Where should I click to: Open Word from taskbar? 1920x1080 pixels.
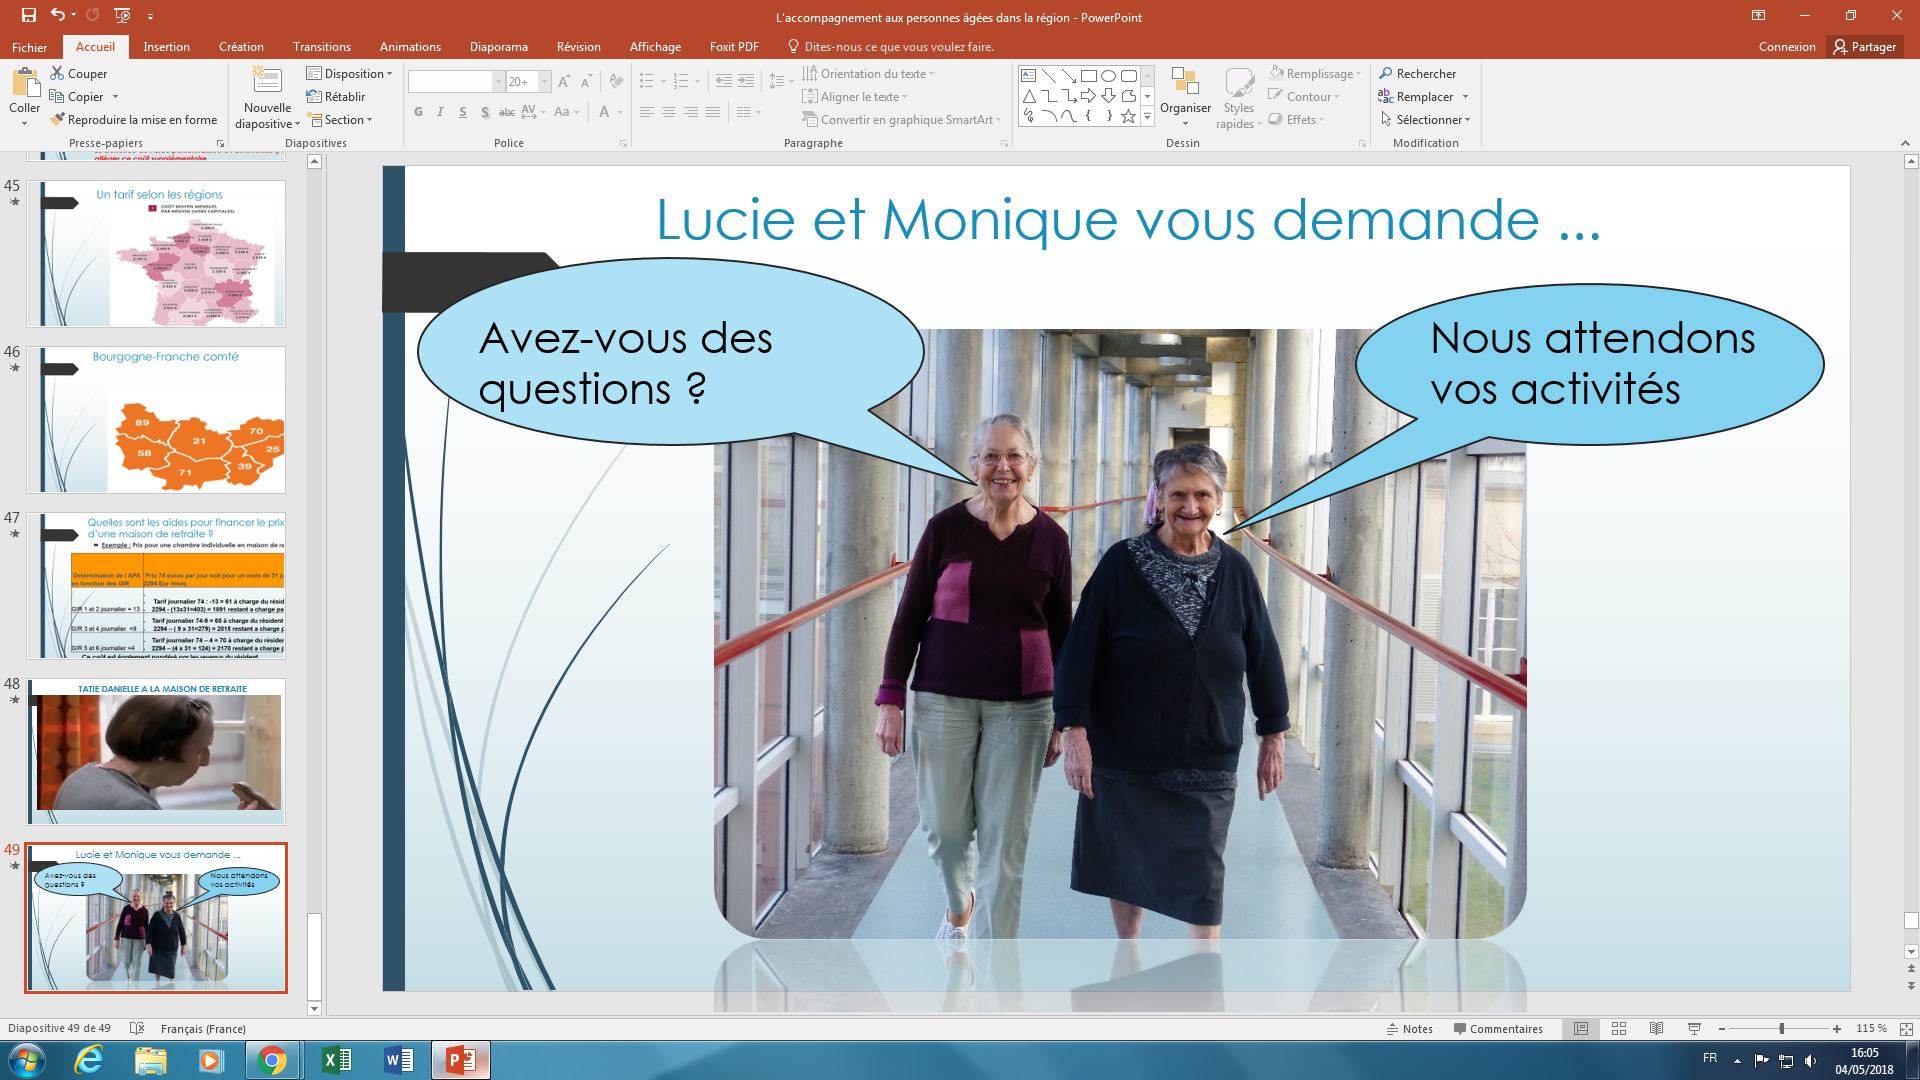(399, 1060)
